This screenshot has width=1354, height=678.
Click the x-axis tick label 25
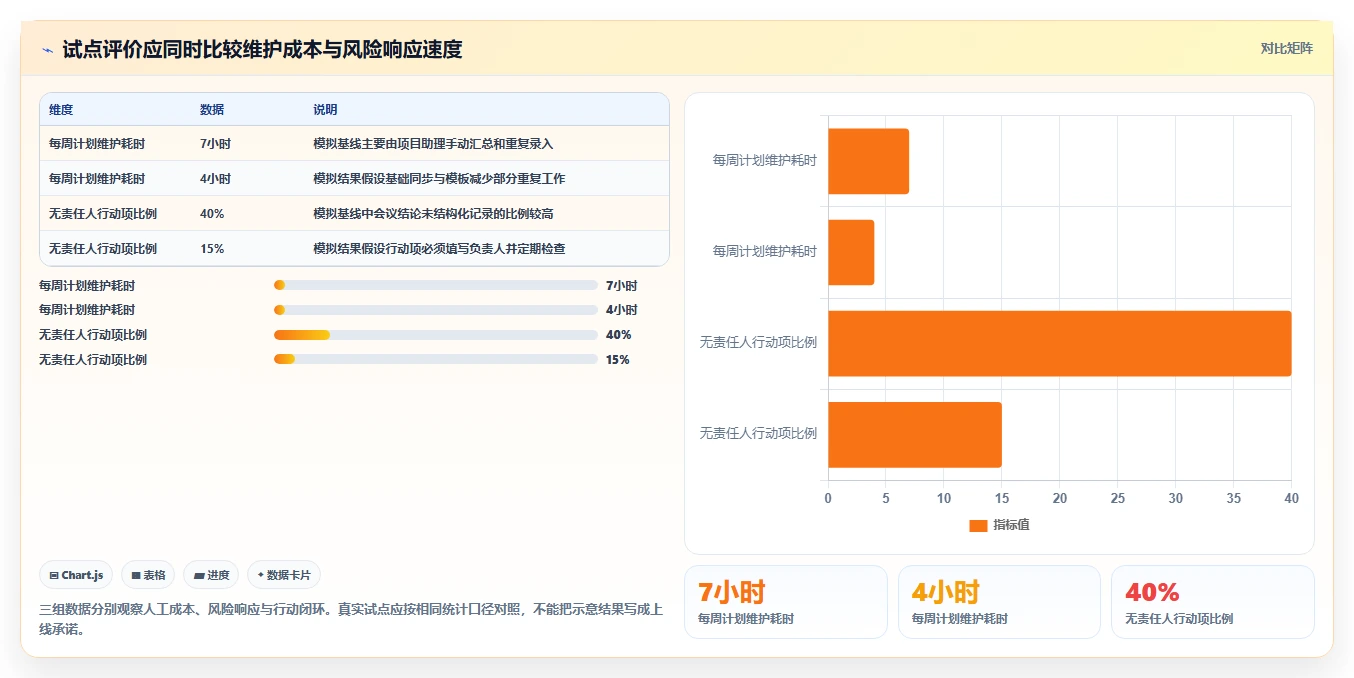point(1117,498)
